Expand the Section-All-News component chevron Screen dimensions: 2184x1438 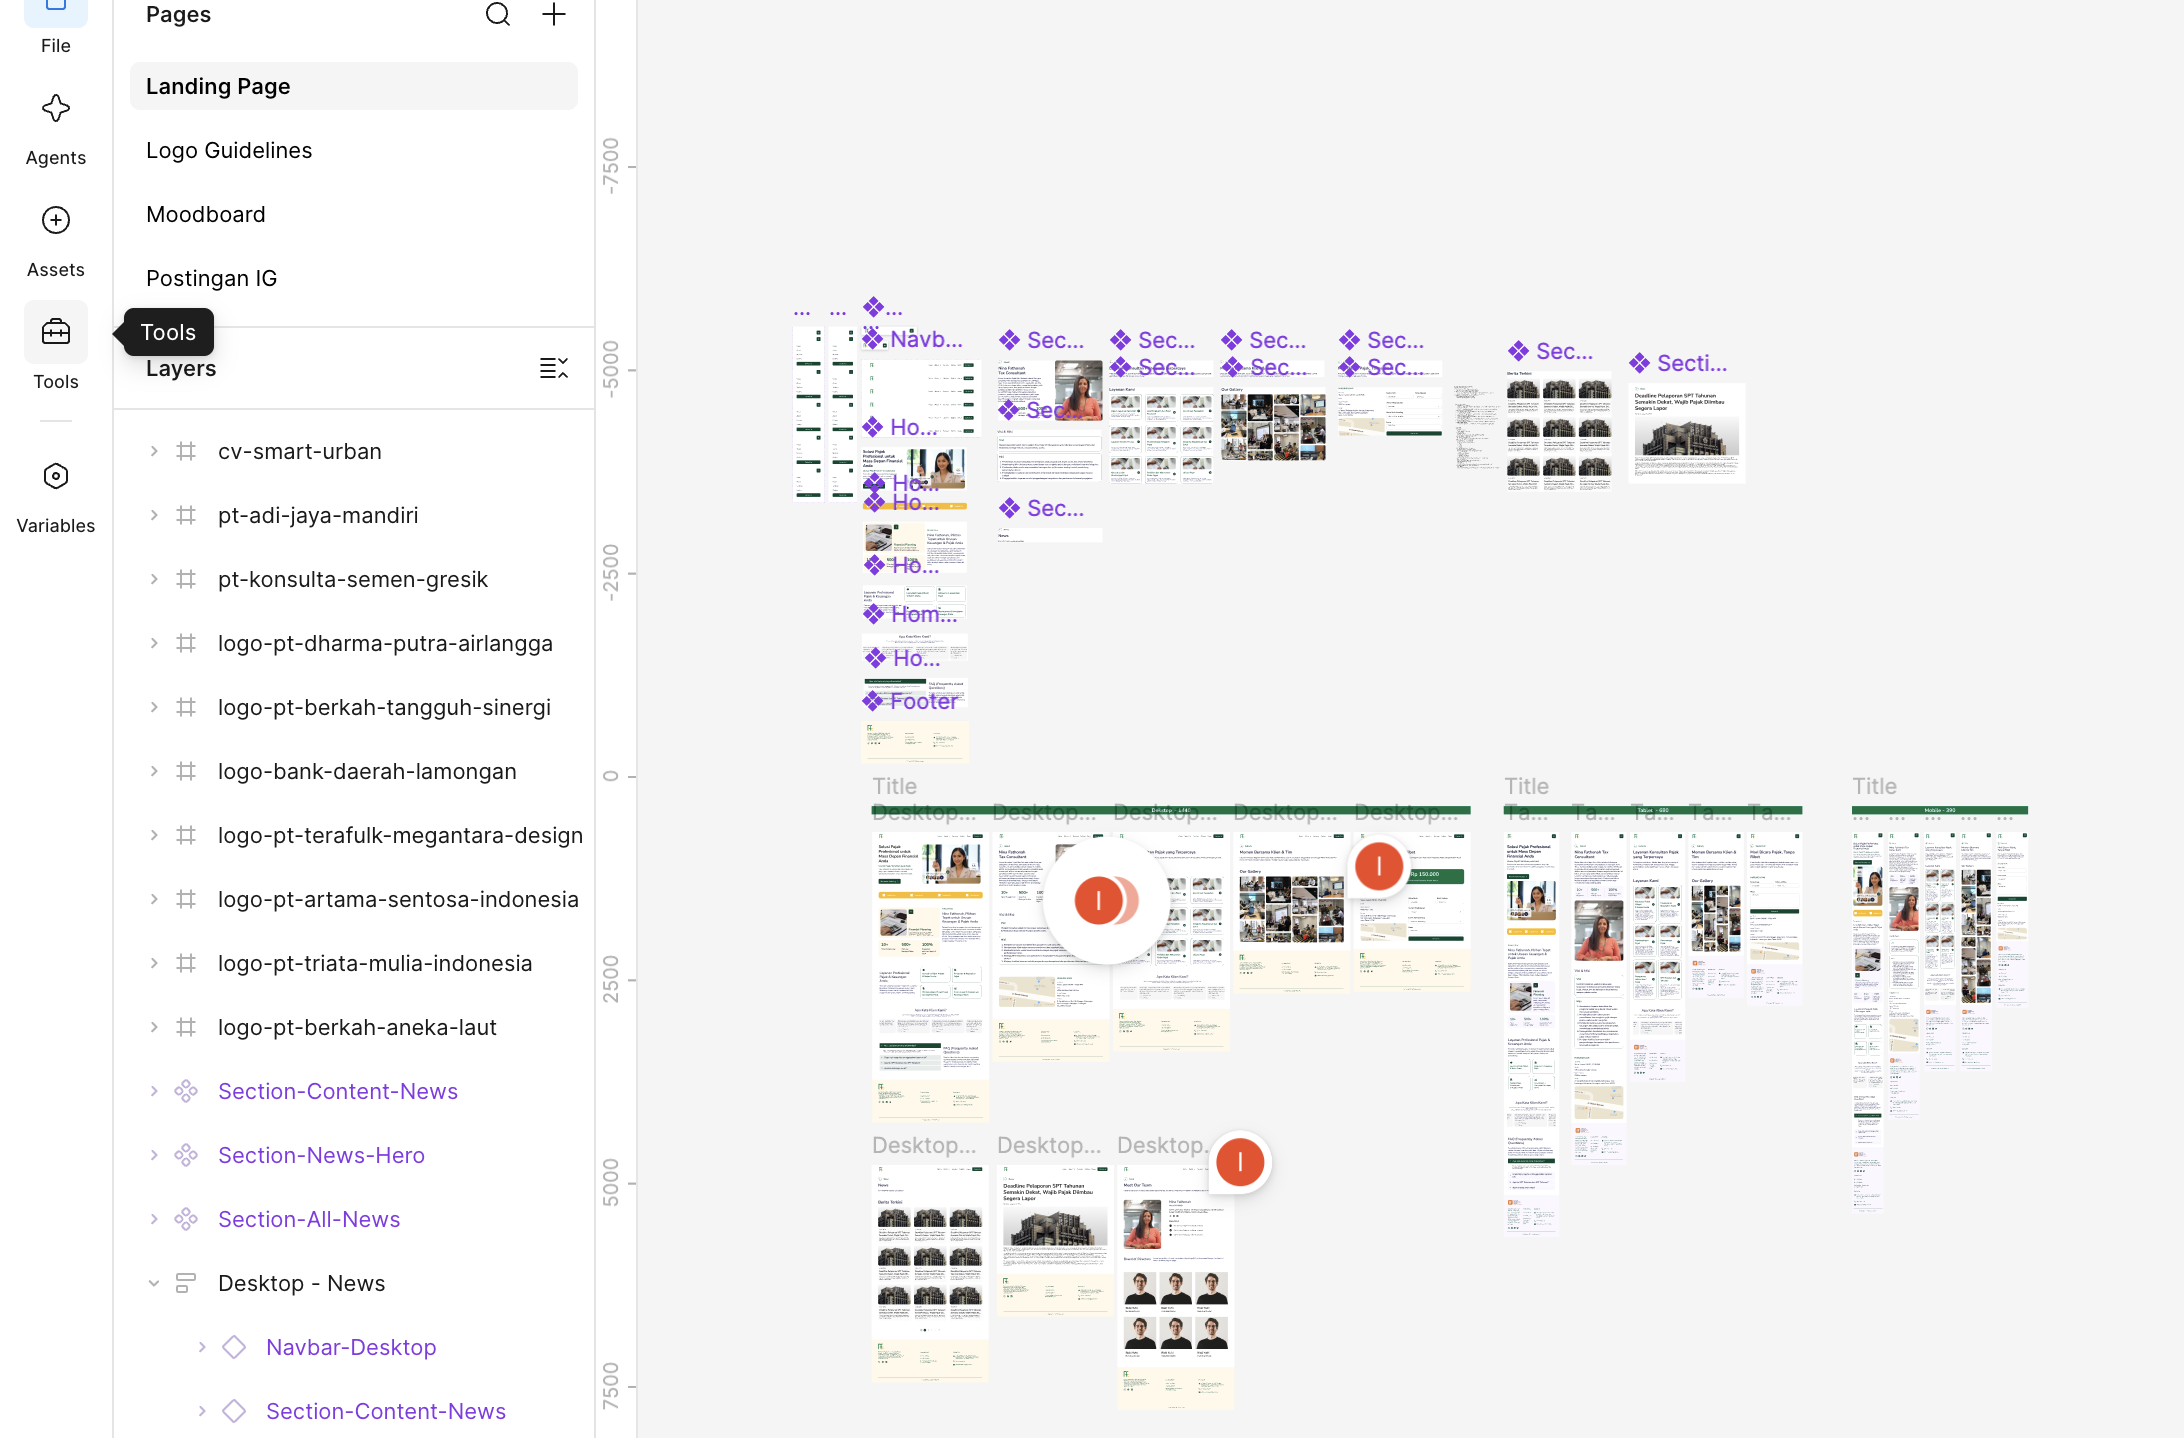[x=154, y=1220]
